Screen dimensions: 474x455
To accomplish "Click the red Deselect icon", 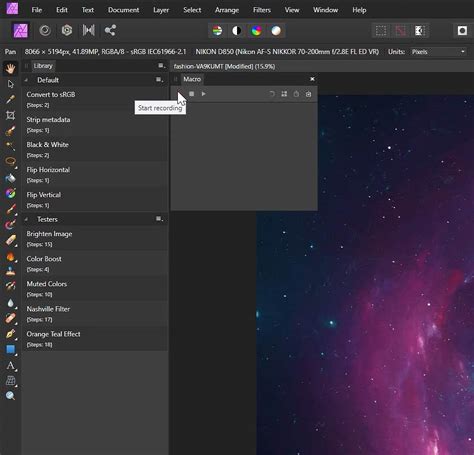I will (400, 31).
